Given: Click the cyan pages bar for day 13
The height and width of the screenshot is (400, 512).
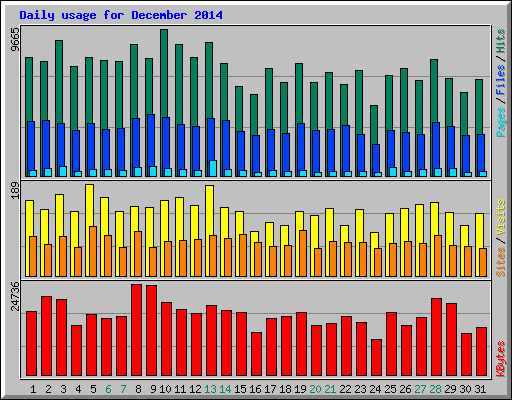Looking at the screenshot, I should tap(213, 168).
